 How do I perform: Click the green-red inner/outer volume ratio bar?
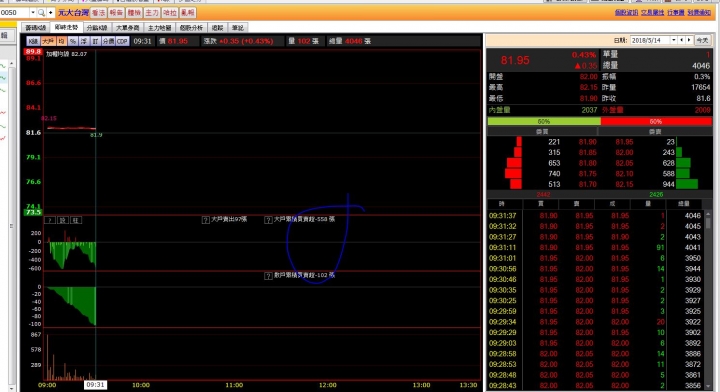pos(600,122)
